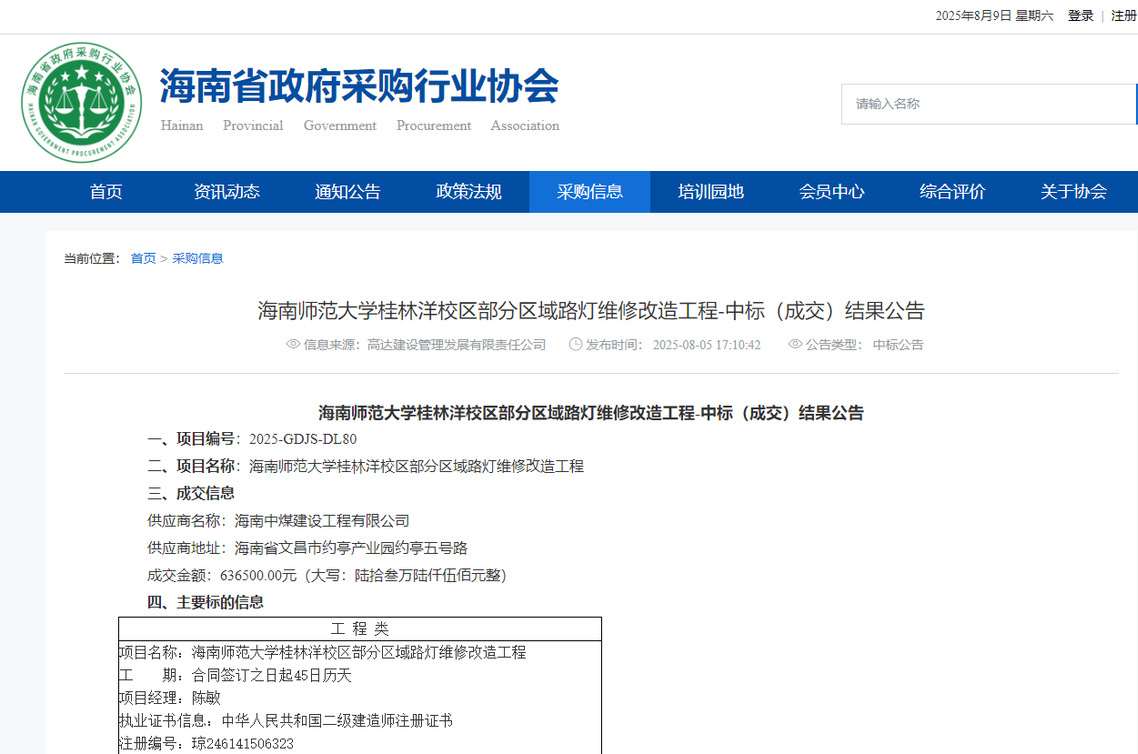Click the eye icon beside 信息来源
The width and height of the screenshot is (1138, 754).
coord(293,344)
